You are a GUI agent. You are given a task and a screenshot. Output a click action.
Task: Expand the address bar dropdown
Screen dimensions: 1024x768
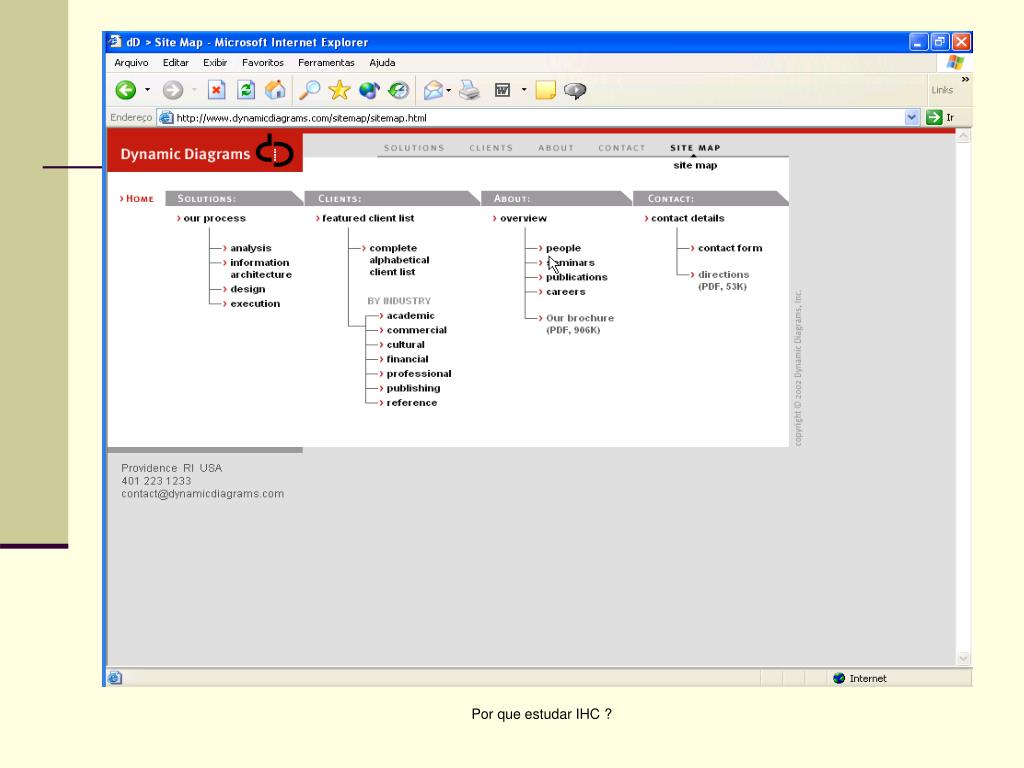click(x=912, y=118)
